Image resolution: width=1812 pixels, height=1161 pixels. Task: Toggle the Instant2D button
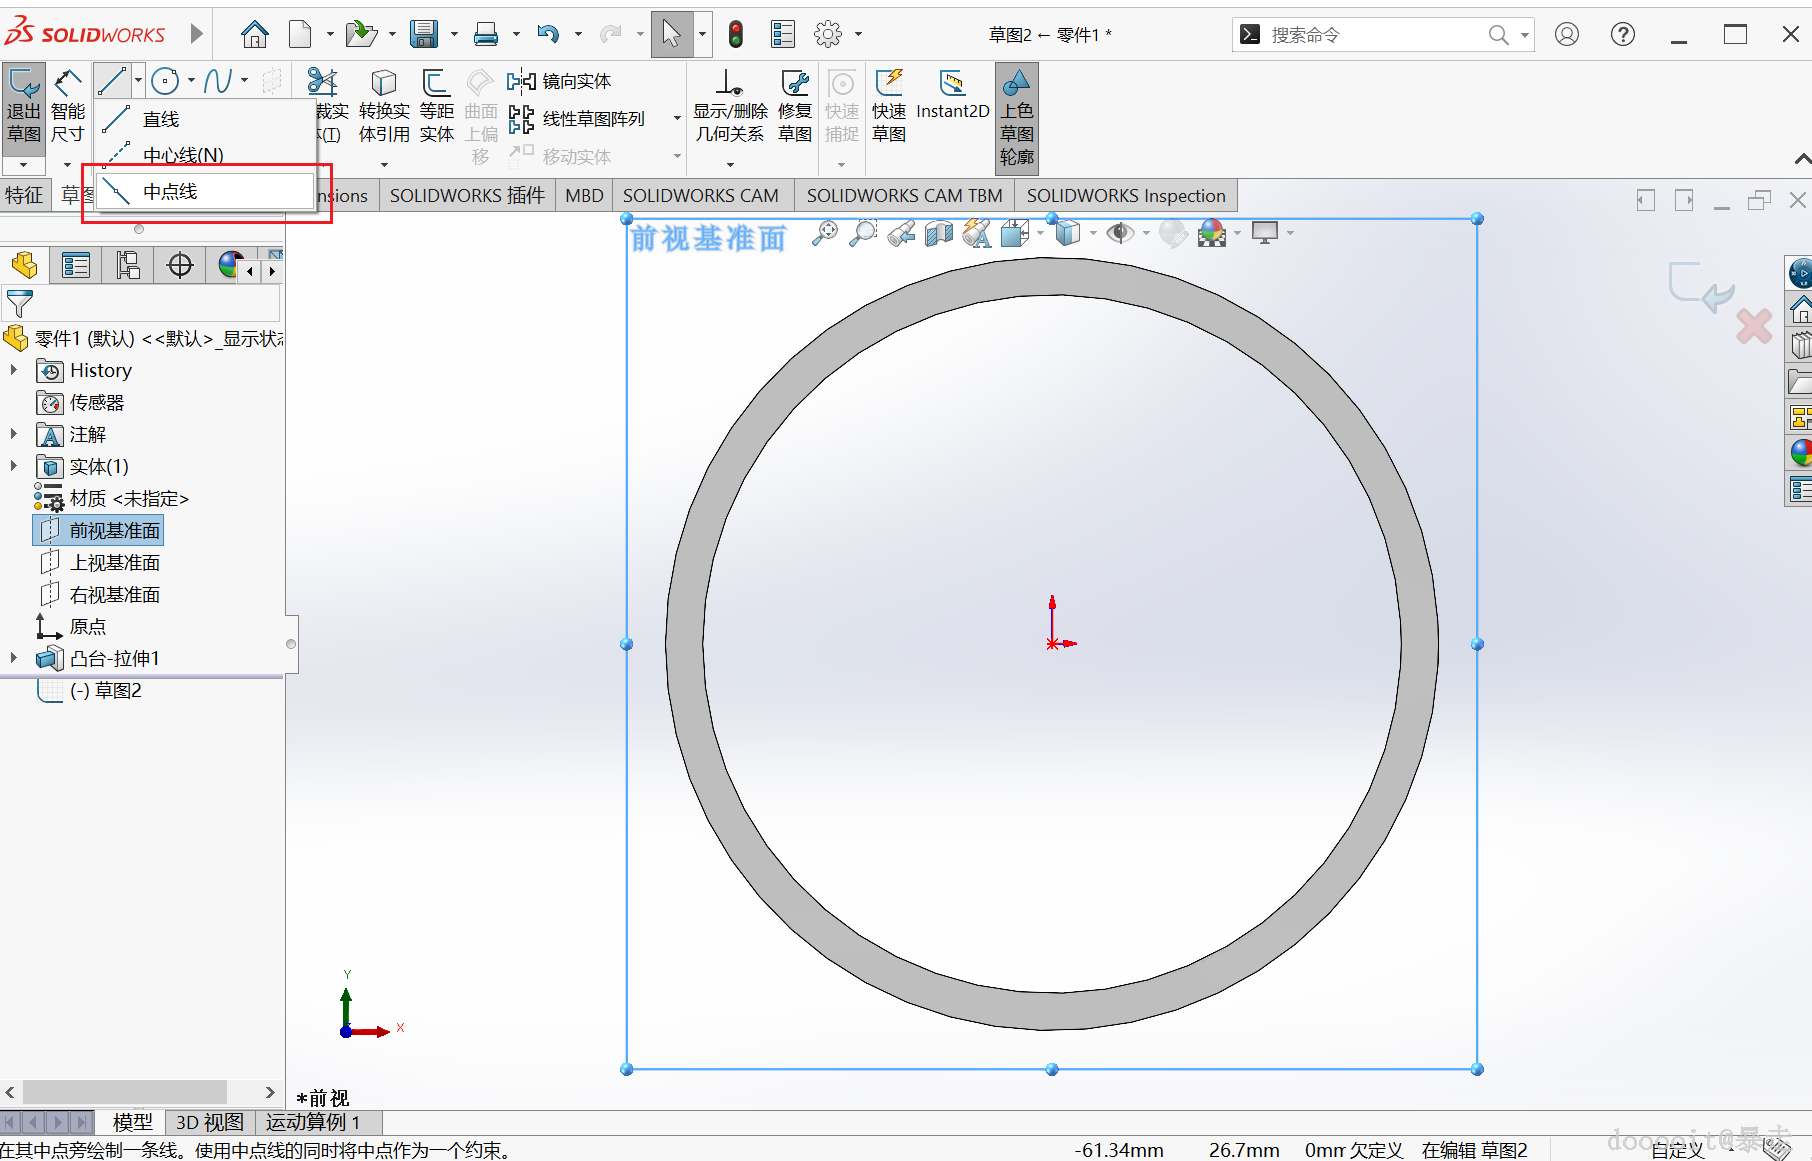(x=952, y=96)
